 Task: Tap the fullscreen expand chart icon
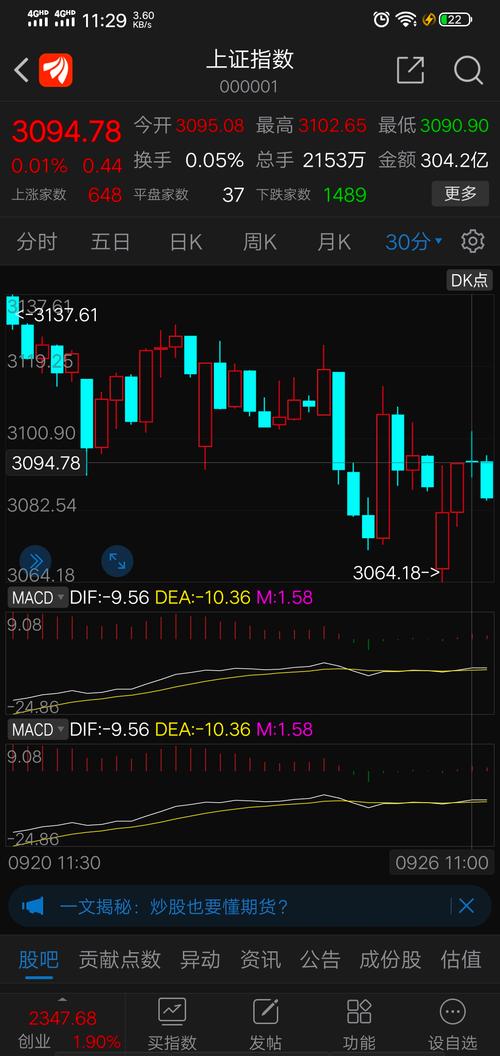click(117, 560)
